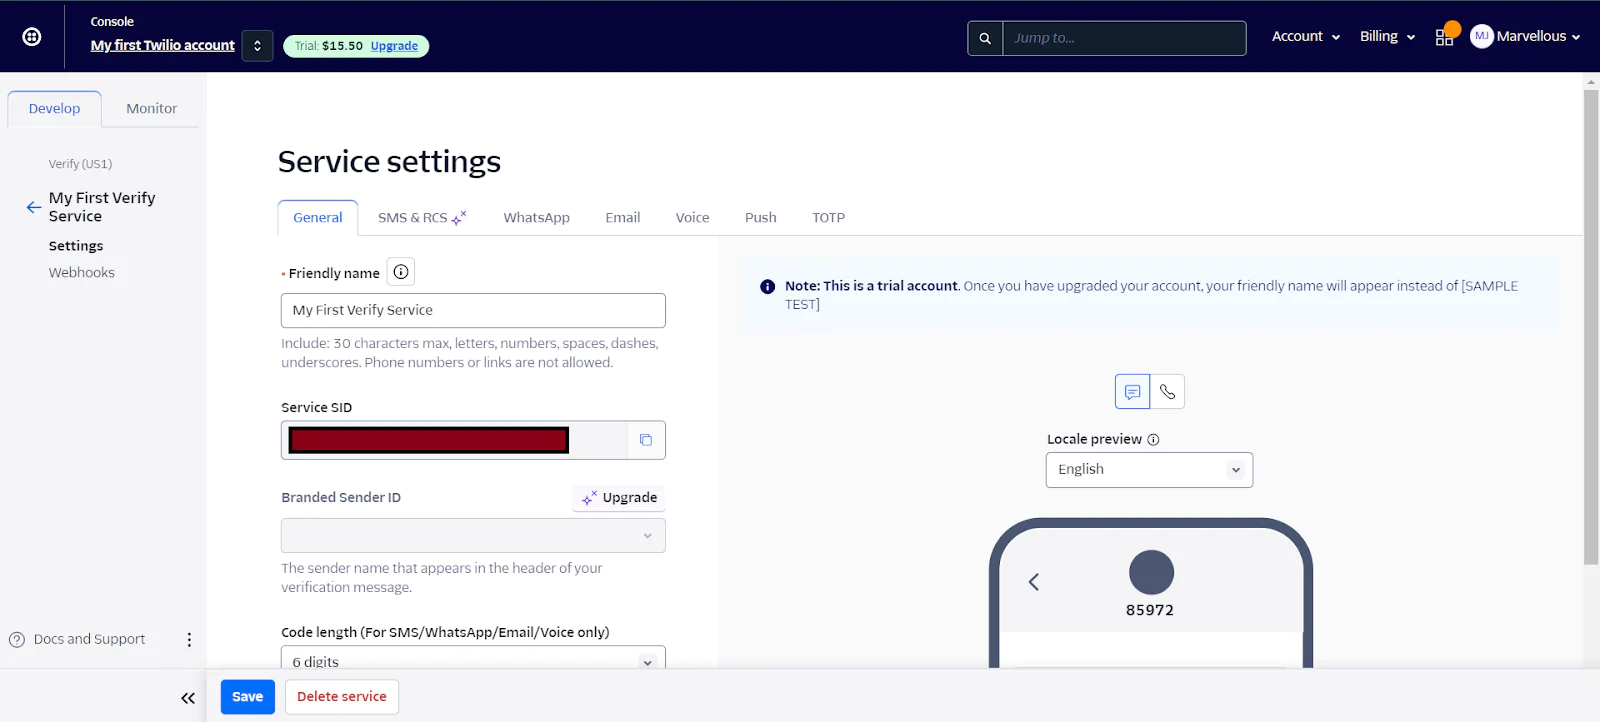Open the products grid icon with notification
Image resolution: width=1600 pixels, height=722 pixels.
(1445, 36)
